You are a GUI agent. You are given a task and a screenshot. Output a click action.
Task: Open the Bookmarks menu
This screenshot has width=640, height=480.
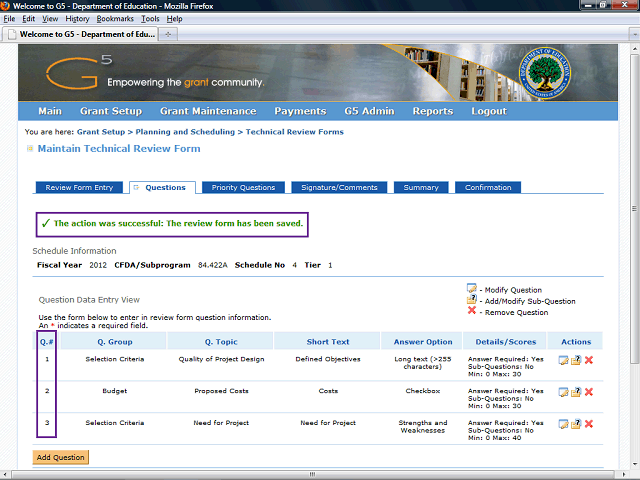click(x=115, y=19)
